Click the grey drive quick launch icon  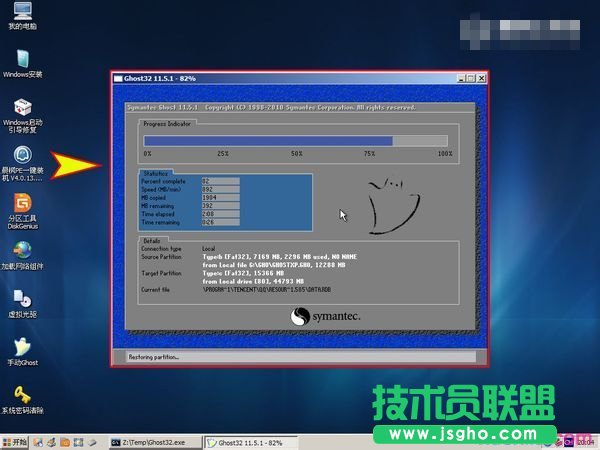(92, 442)
